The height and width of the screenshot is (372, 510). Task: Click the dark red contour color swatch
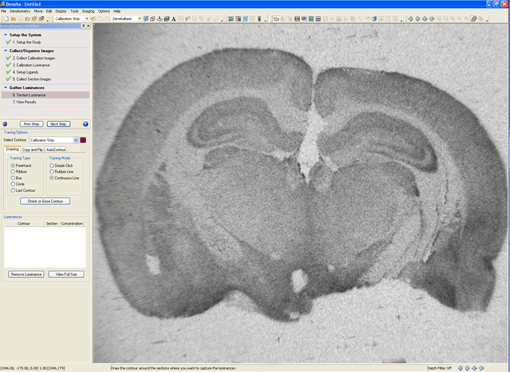83,140
